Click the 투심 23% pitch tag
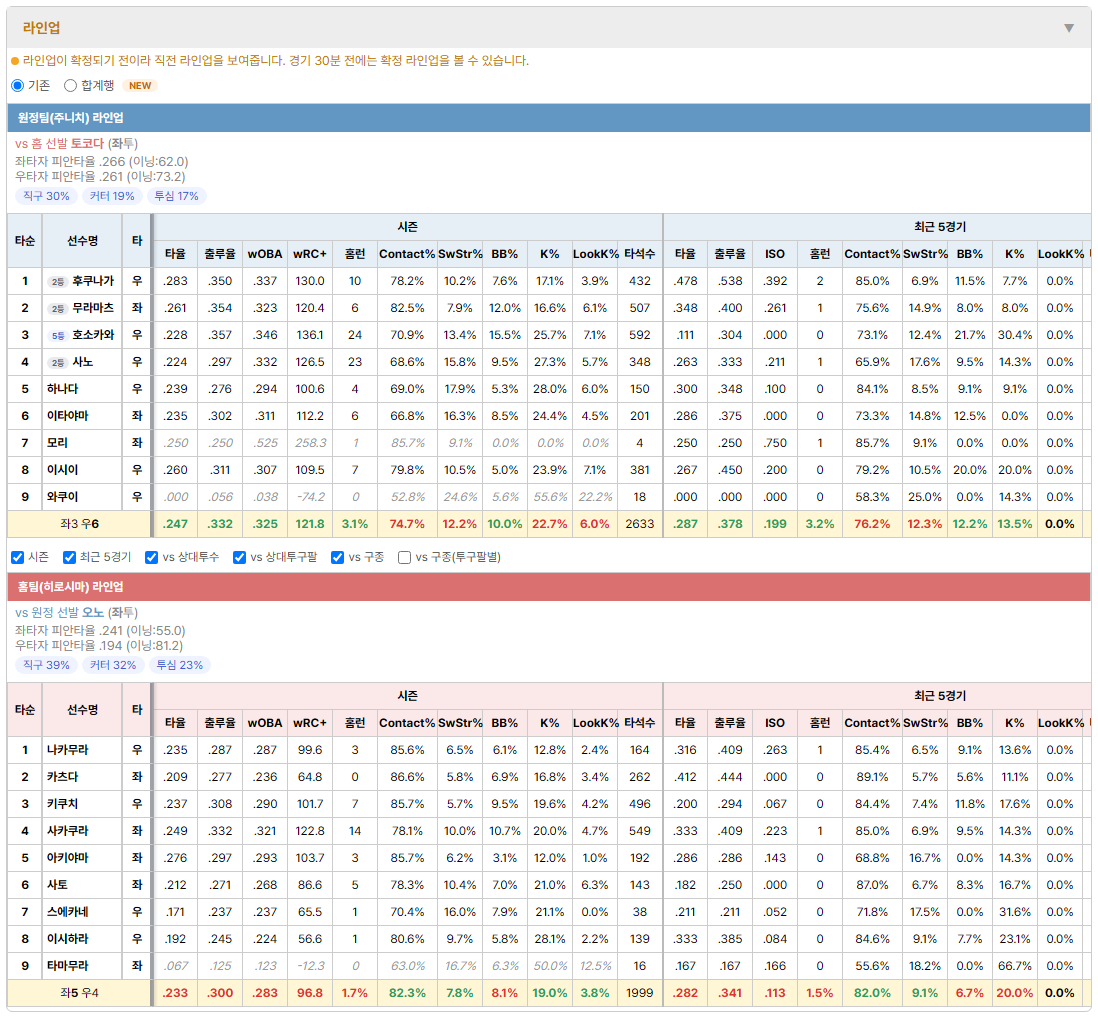The width and height of the screenshot is (1098, 1018). pyautogui.click(x=179, y=665)
